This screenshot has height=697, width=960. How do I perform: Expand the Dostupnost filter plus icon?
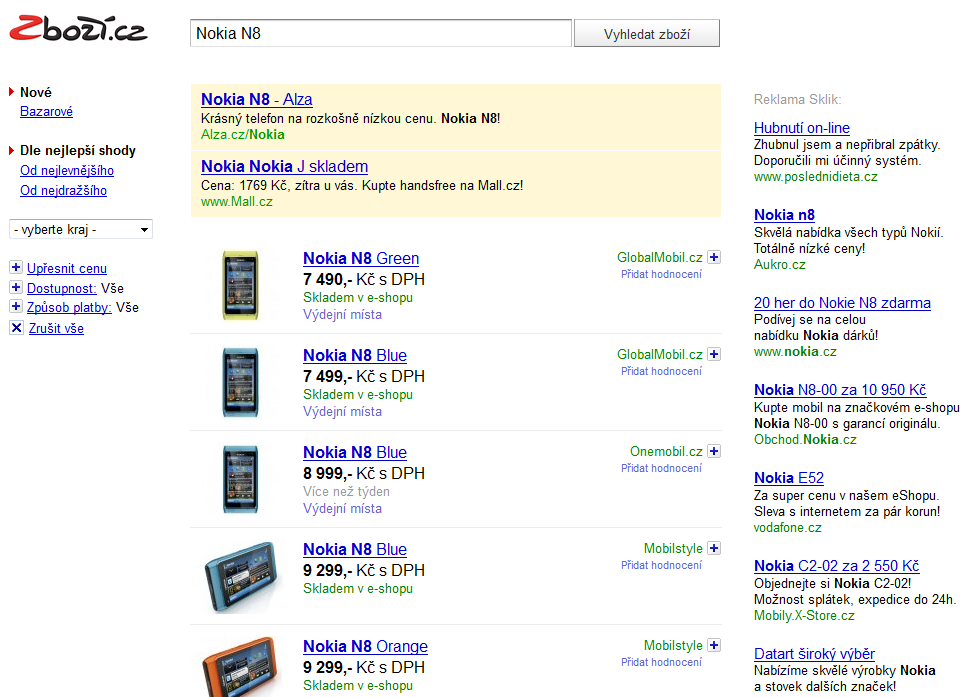tap(16, 287)
